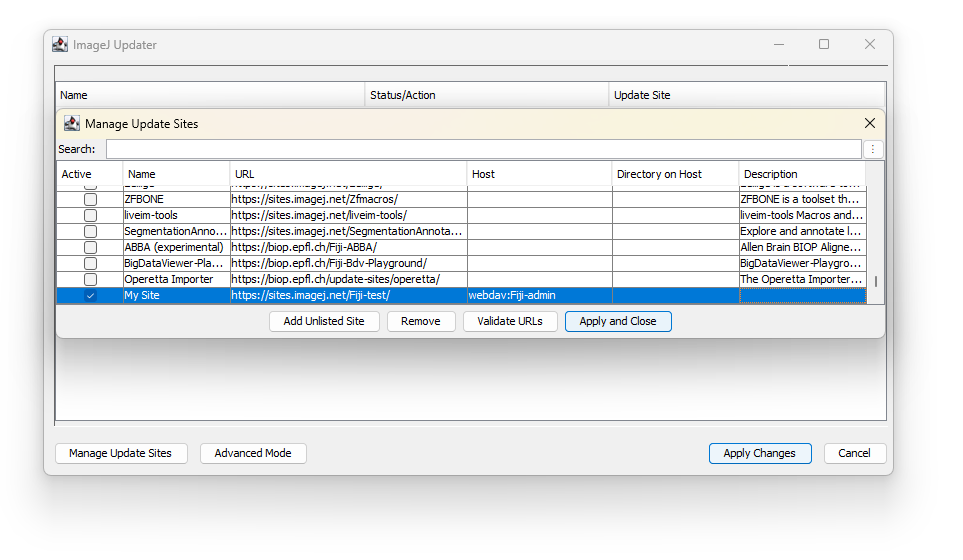Viewport: 963px width, 560px height.
Task: Click 'liveim-tools Macros and...' description
Action: coord(803,216)
